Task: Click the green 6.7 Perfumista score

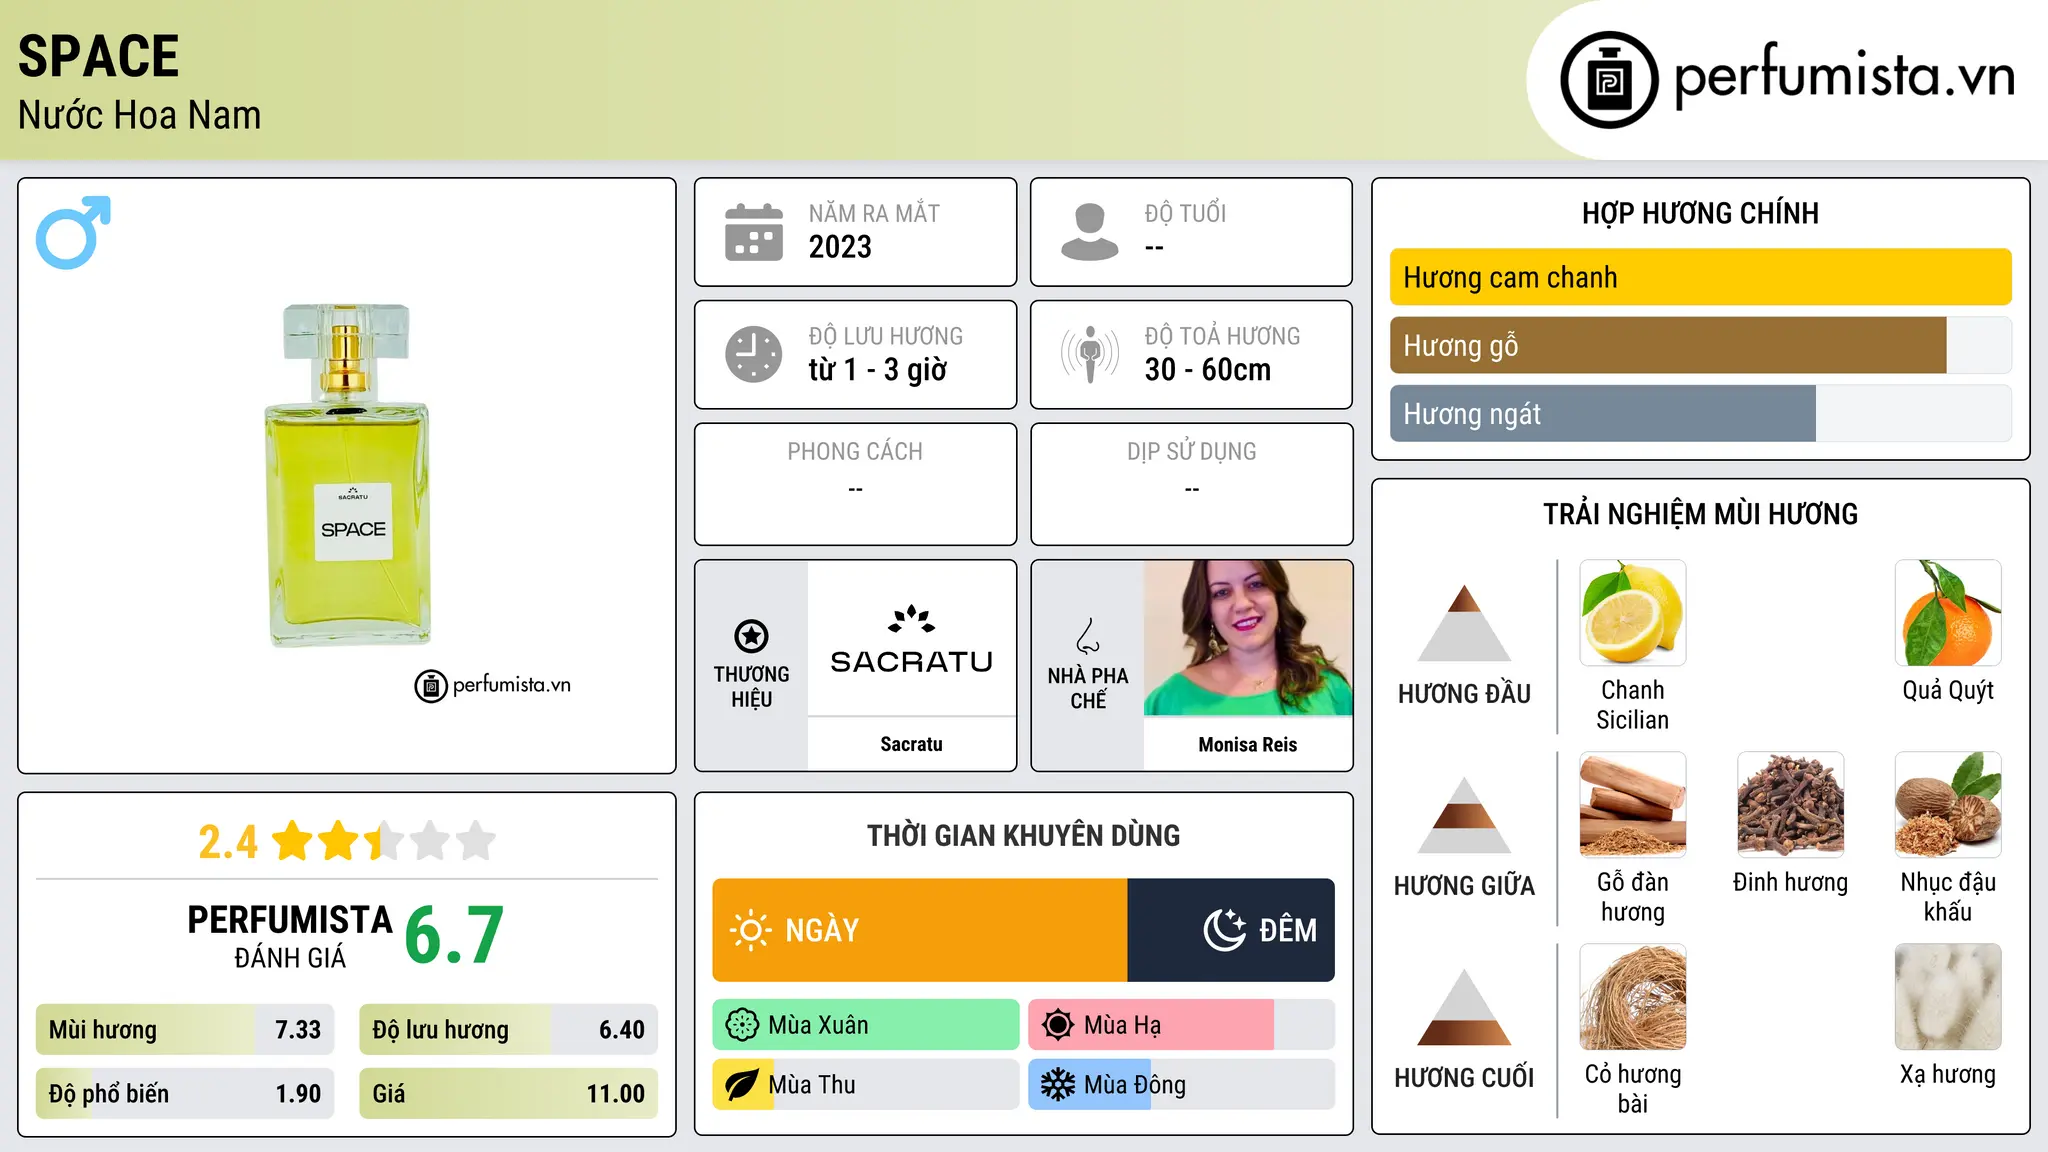Action: (454, 935)
